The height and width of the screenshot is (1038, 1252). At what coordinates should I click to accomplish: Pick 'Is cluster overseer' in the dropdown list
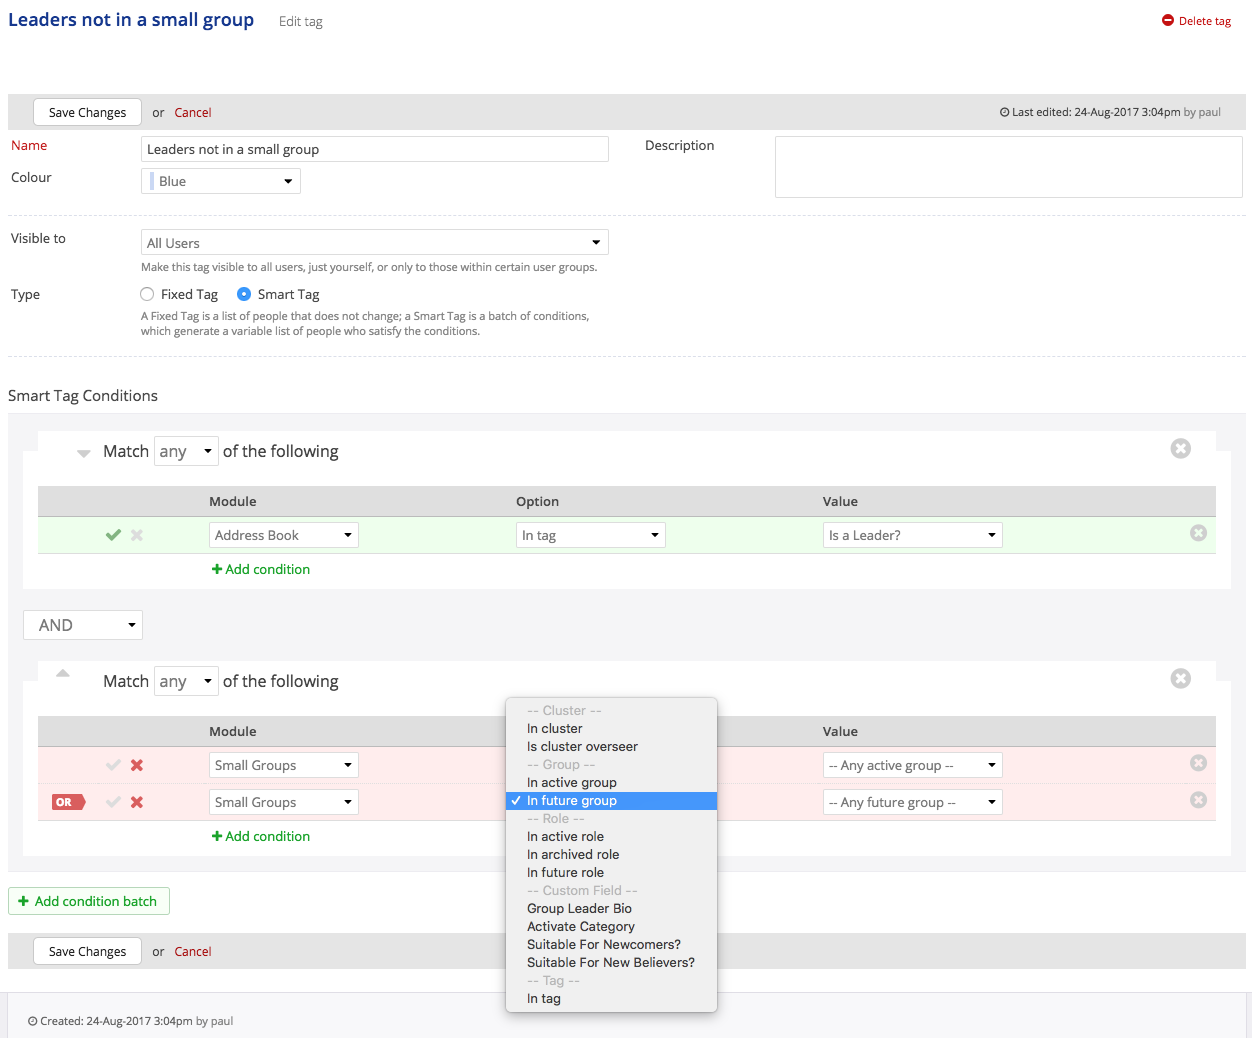[582, 747]
